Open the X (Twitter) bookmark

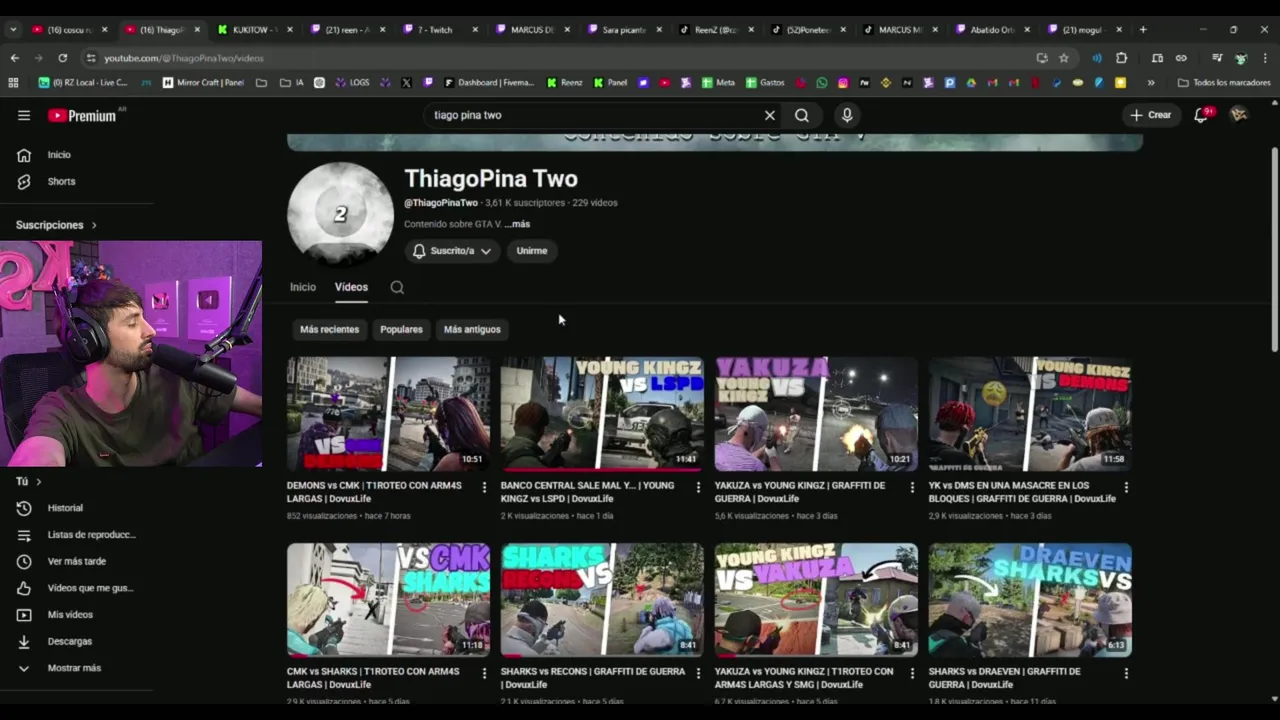pos(407,83)
